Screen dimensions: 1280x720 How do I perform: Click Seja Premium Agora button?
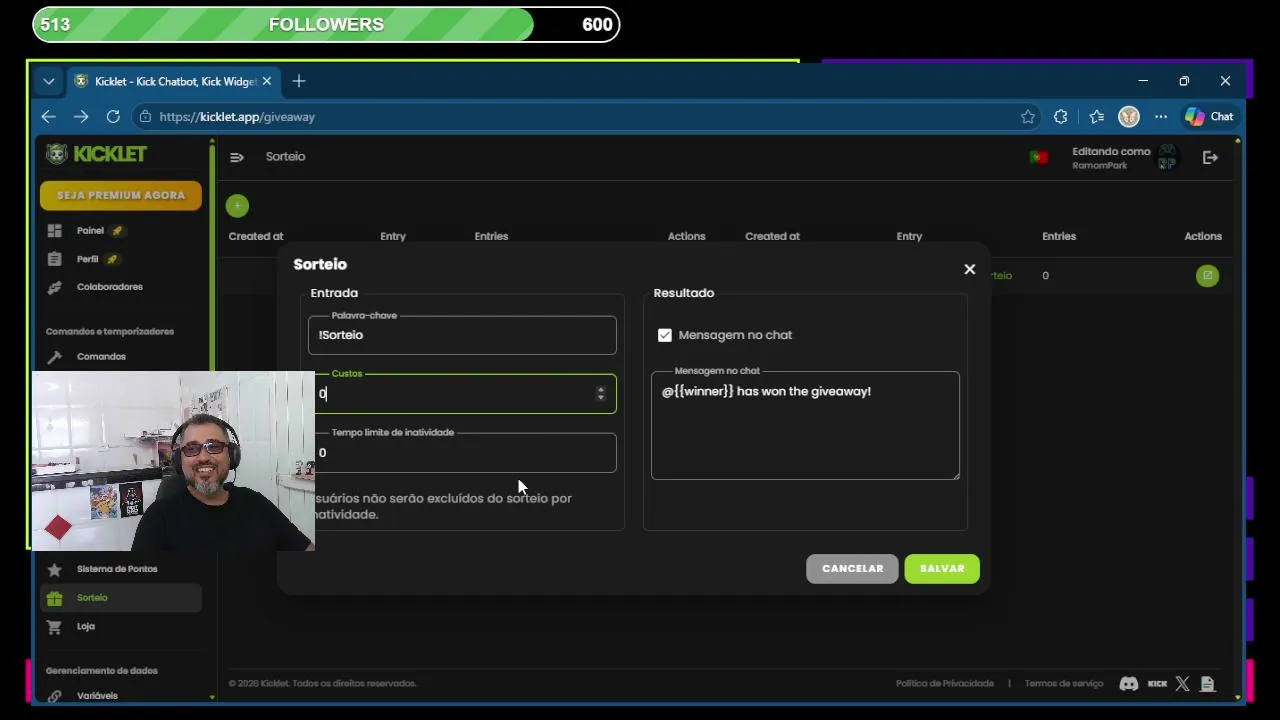coord(121,195)
